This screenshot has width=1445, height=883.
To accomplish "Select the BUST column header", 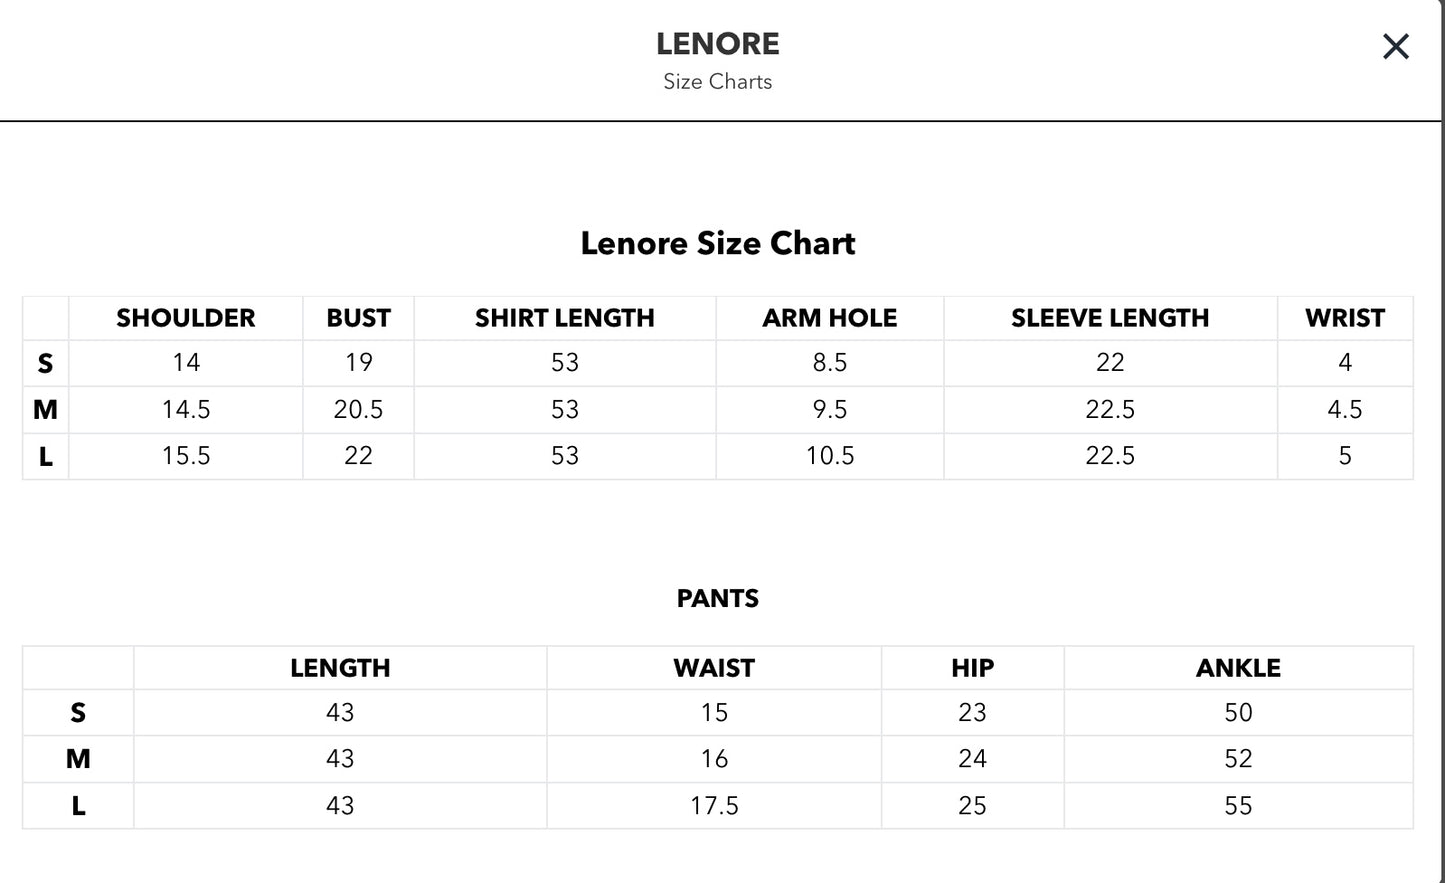I will point(357,317).
